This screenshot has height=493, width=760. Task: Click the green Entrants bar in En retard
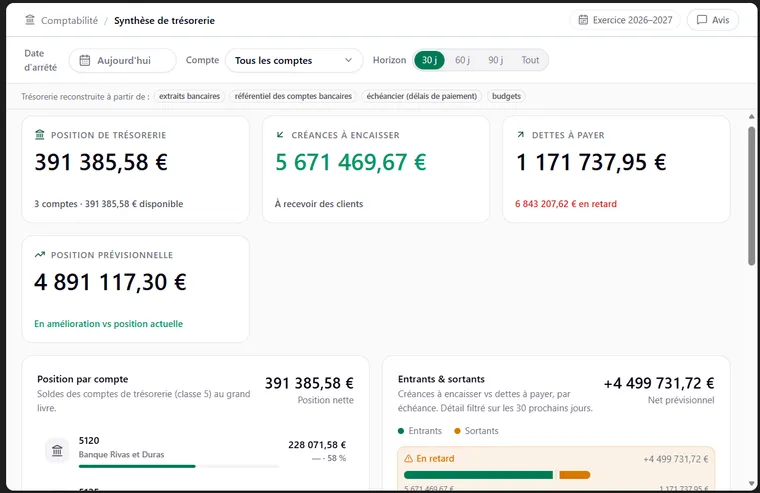[478, 475]
